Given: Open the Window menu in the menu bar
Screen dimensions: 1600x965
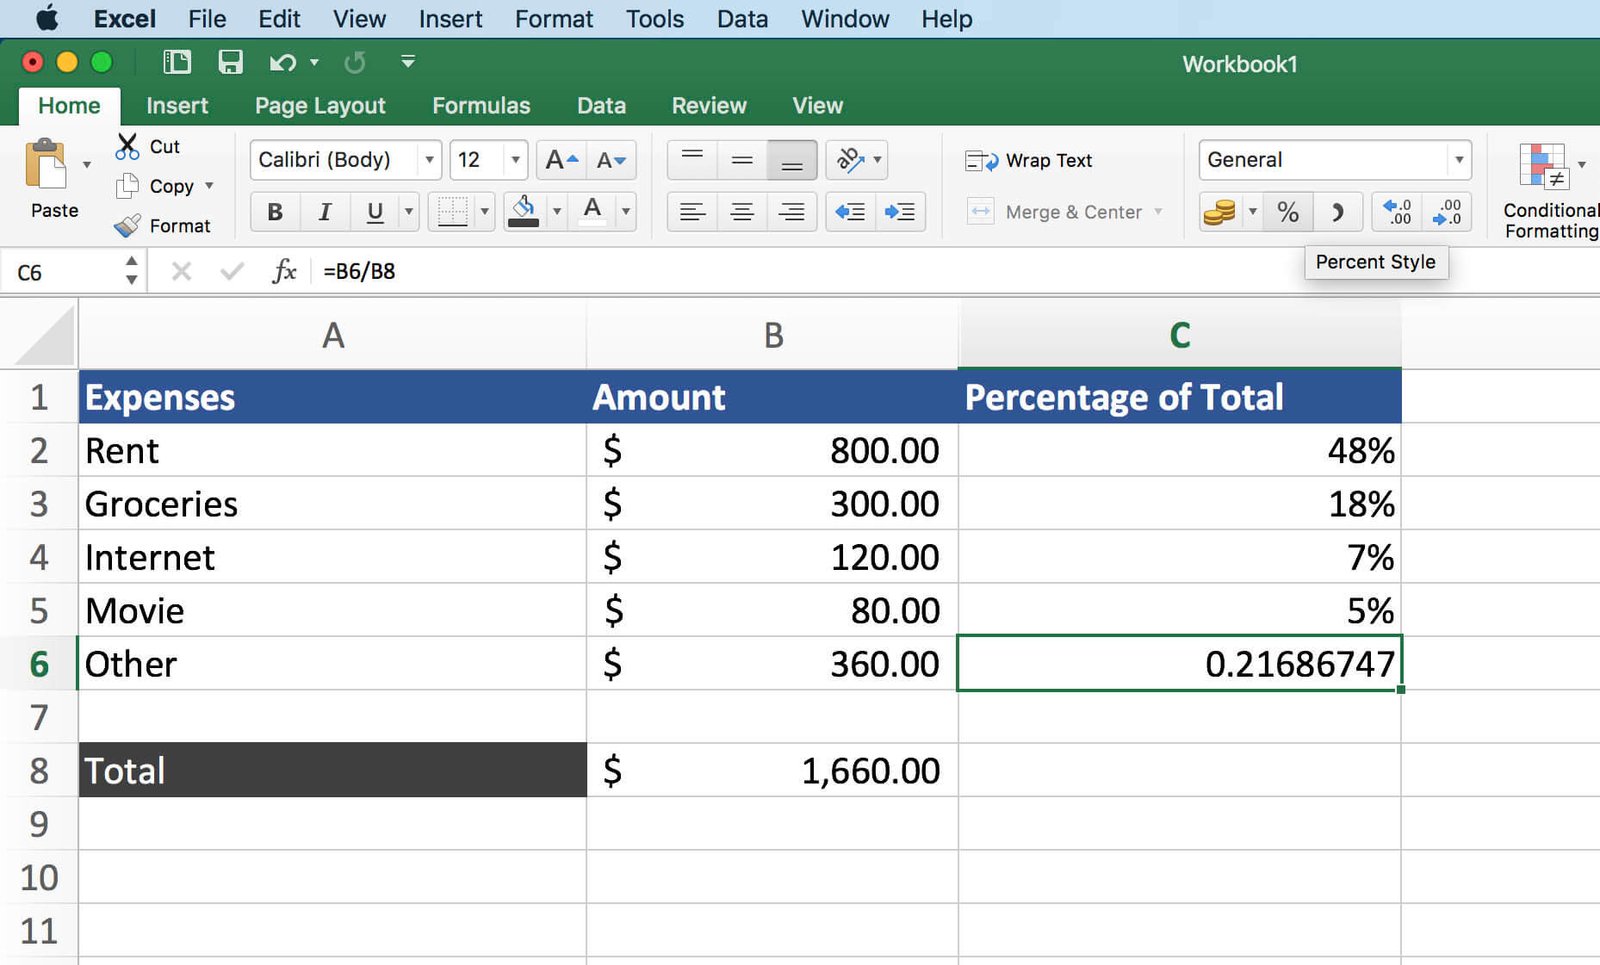Looking at the screenshot, I should (844, 18).
